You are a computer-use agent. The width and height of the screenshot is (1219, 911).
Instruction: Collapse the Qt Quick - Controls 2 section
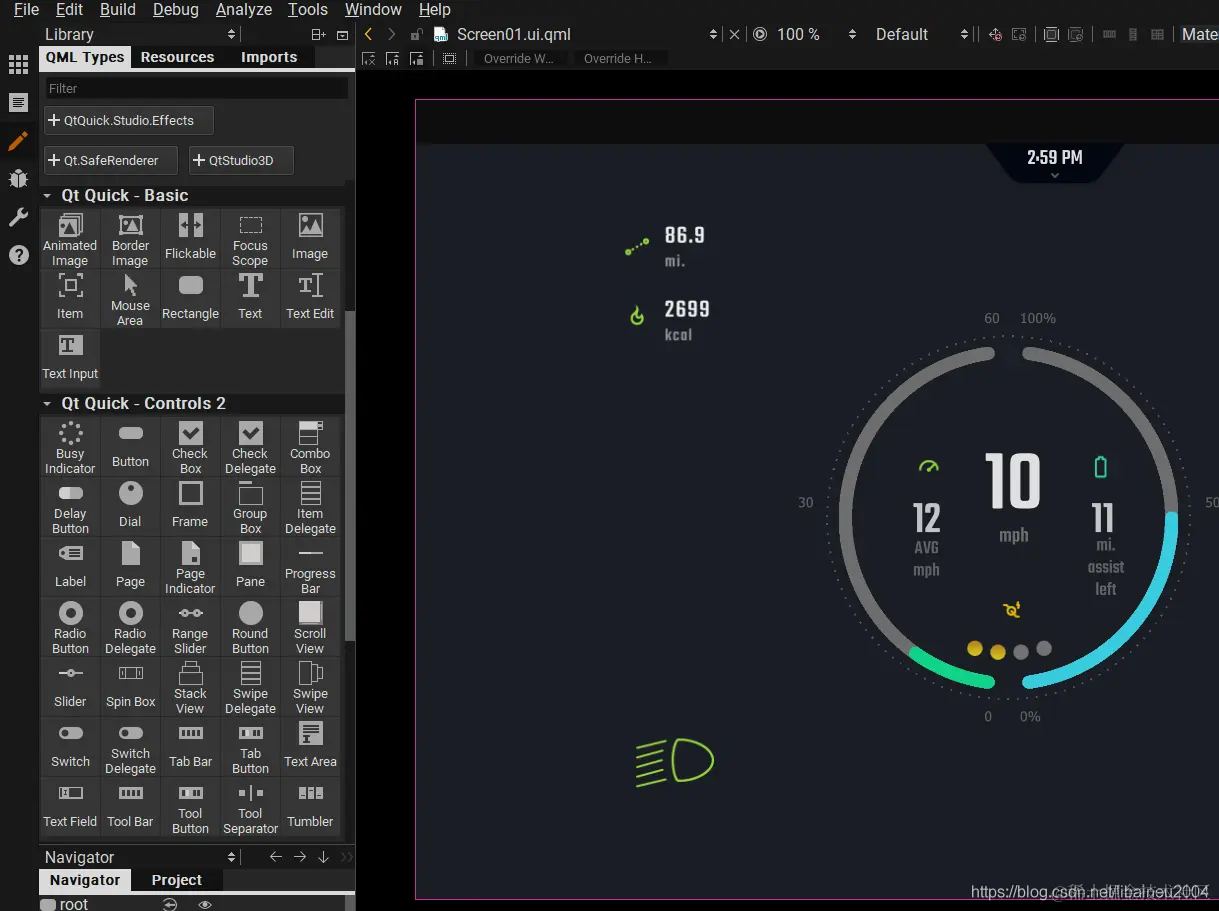click(47, 404)
